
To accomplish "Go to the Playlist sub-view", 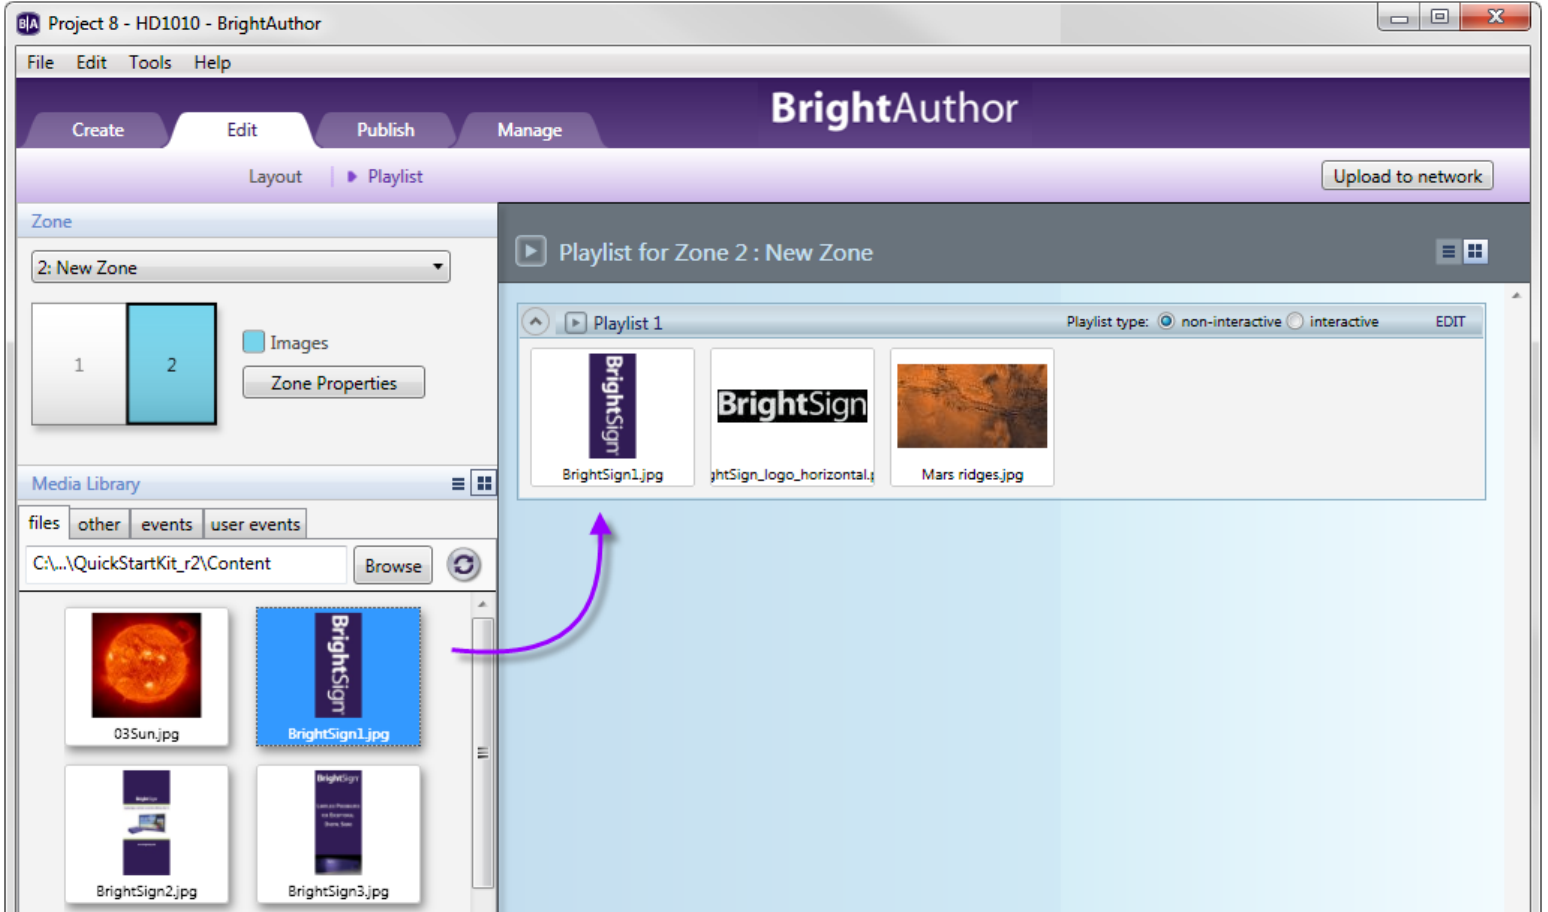I will [x=395, y=176].
